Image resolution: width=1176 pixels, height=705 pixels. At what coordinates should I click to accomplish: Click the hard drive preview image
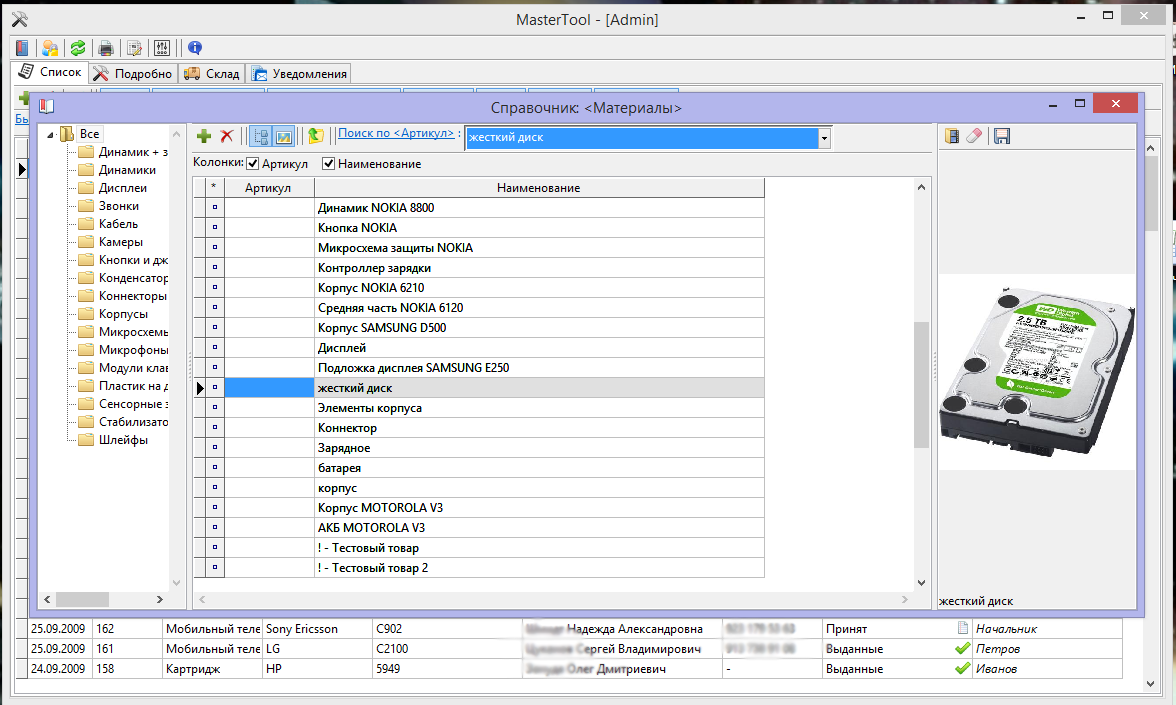click(x=1036, y=372)
